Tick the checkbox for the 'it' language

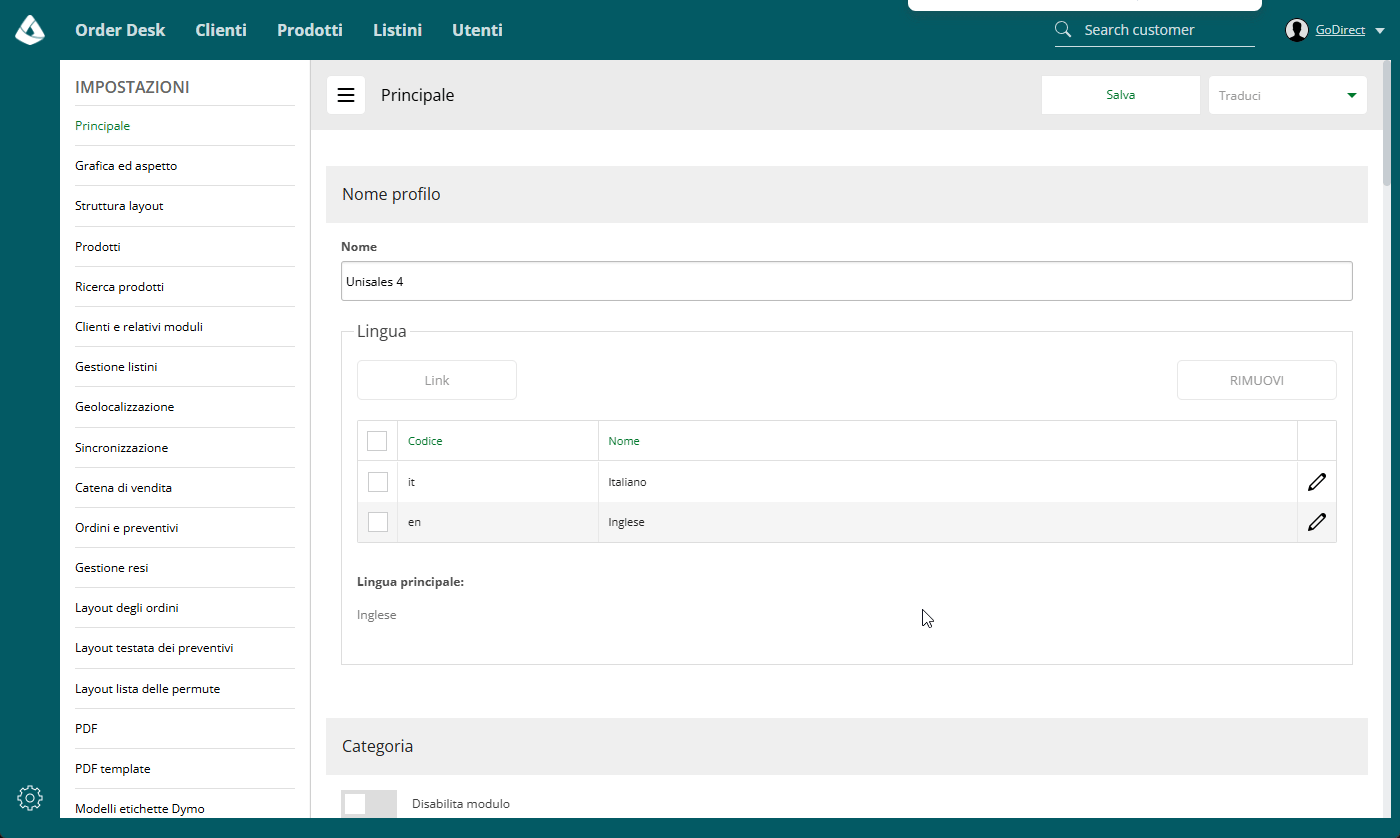(378, 482)
